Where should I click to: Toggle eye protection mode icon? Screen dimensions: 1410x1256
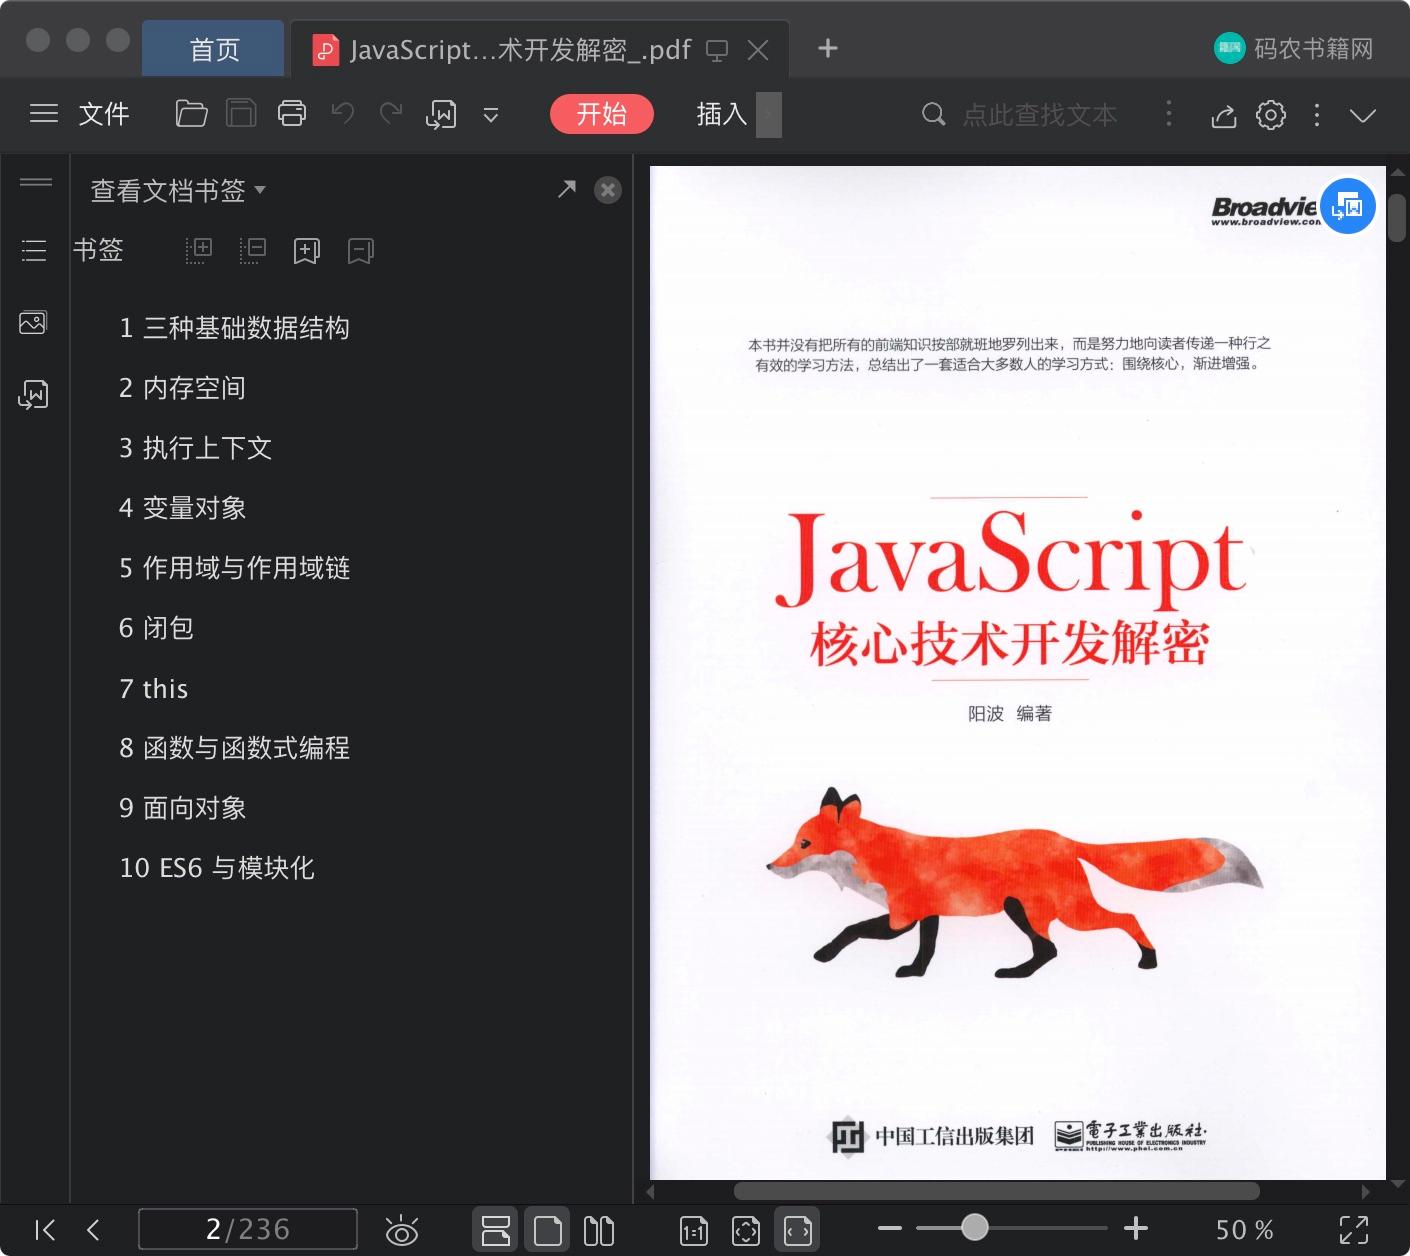coord(402,1230)
